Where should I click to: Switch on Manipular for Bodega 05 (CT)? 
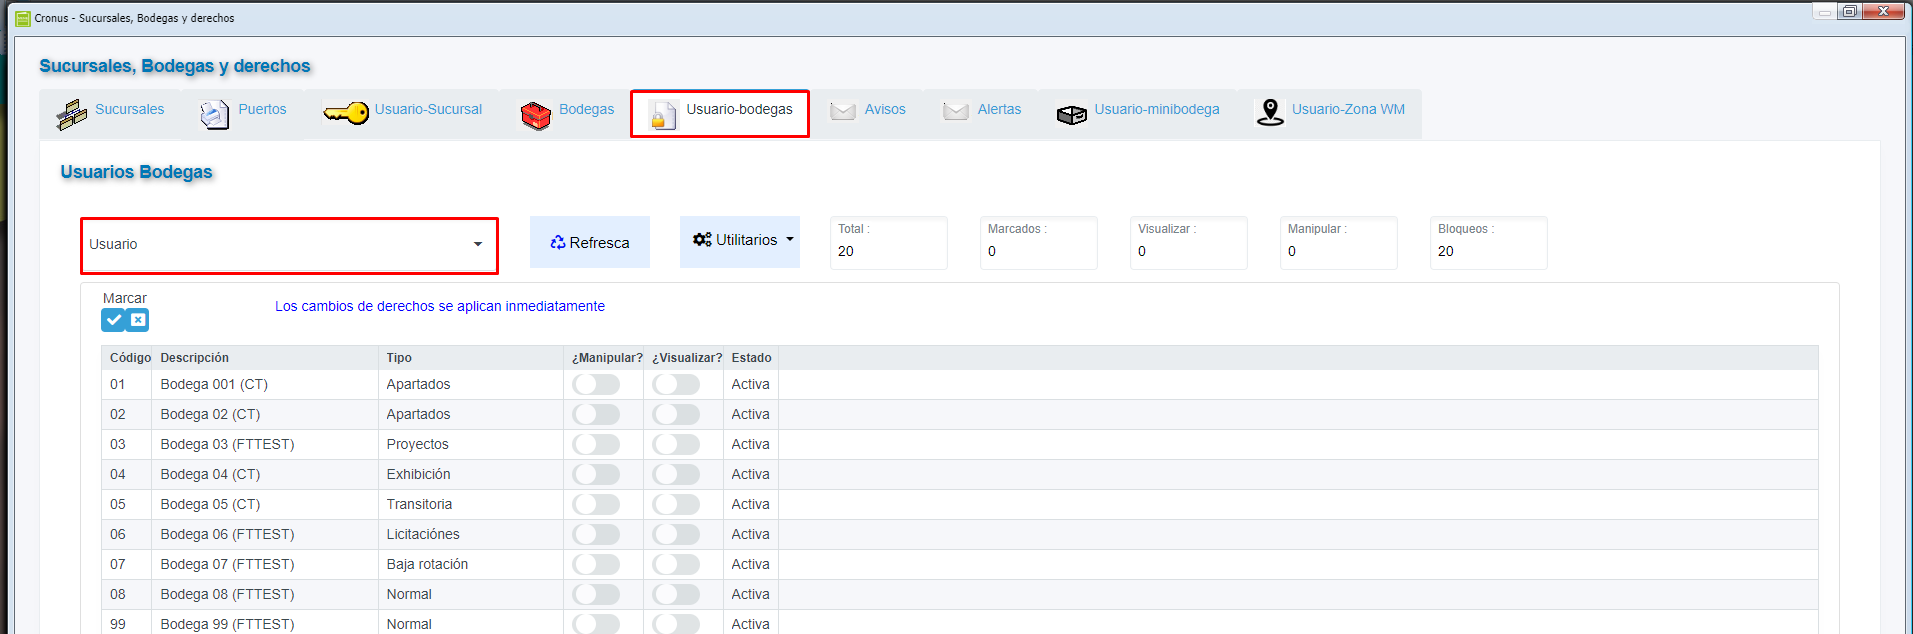[596, 504]
